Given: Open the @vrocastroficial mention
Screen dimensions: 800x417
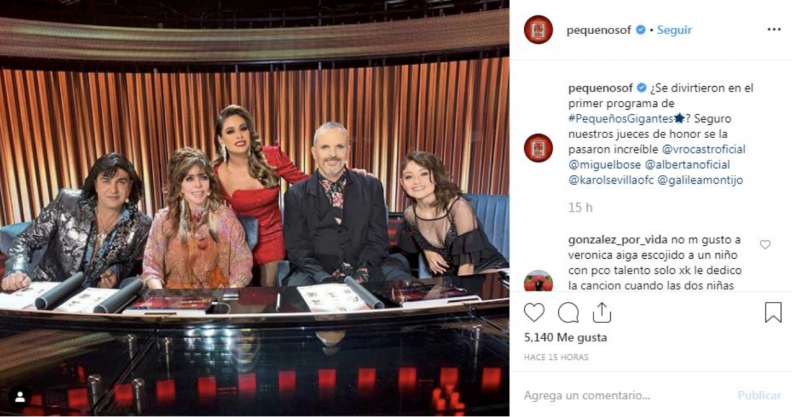Looking at the screenshot, I should [704, 149].
